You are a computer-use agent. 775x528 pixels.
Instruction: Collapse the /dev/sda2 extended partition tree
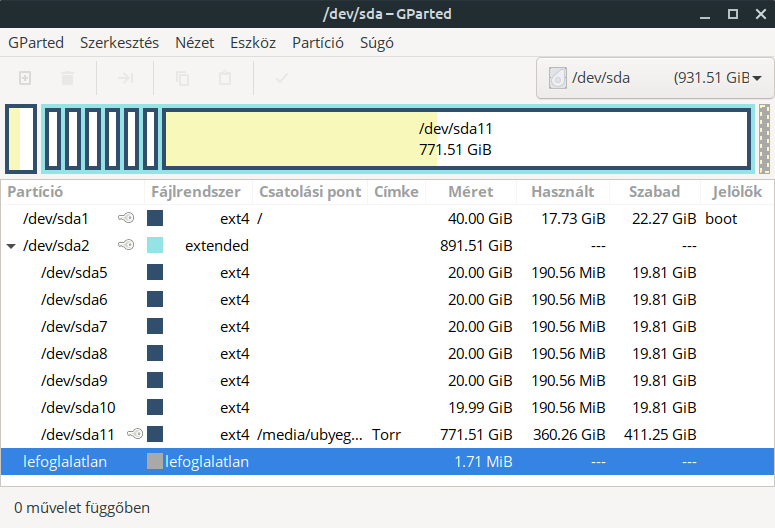coord(11,246)
